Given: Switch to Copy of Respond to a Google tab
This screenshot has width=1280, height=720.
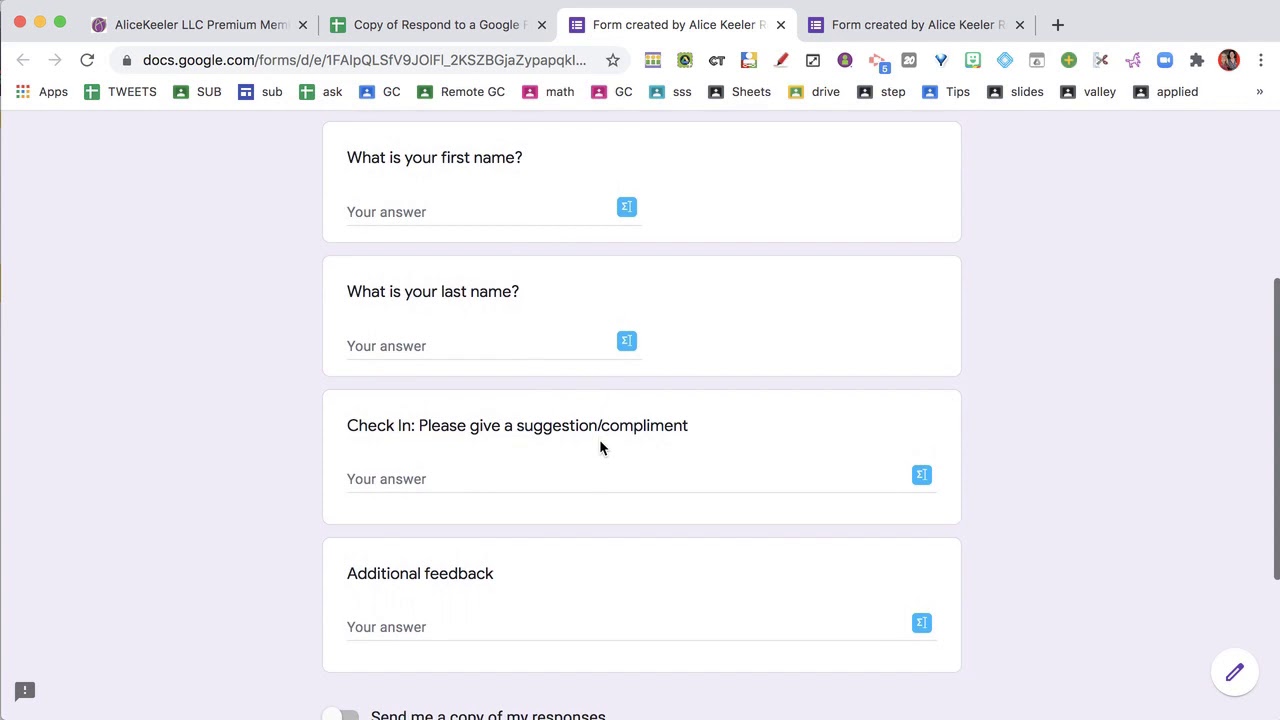Looking at the screenshot, I should tap(435, 25).
